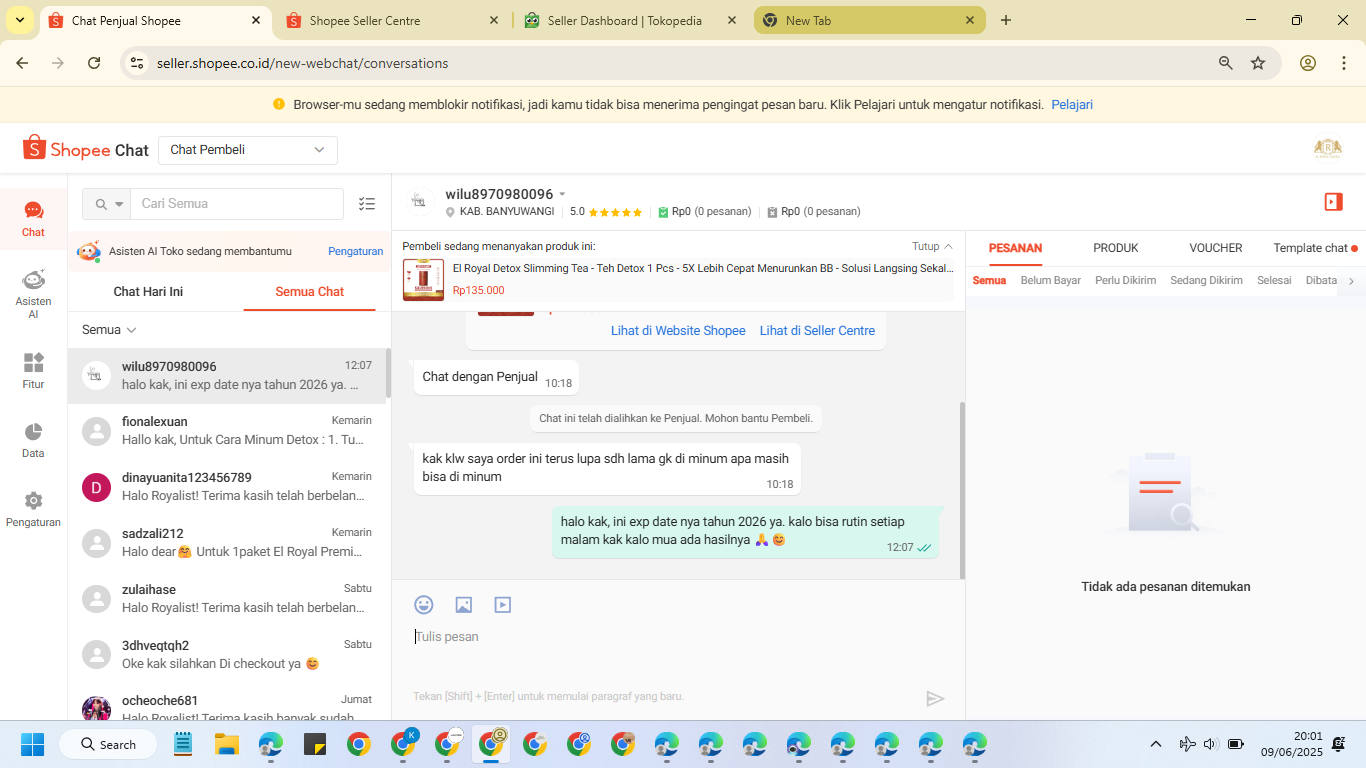
Task: Click the Shopee Chat logo
Action: tap(86, 150)
